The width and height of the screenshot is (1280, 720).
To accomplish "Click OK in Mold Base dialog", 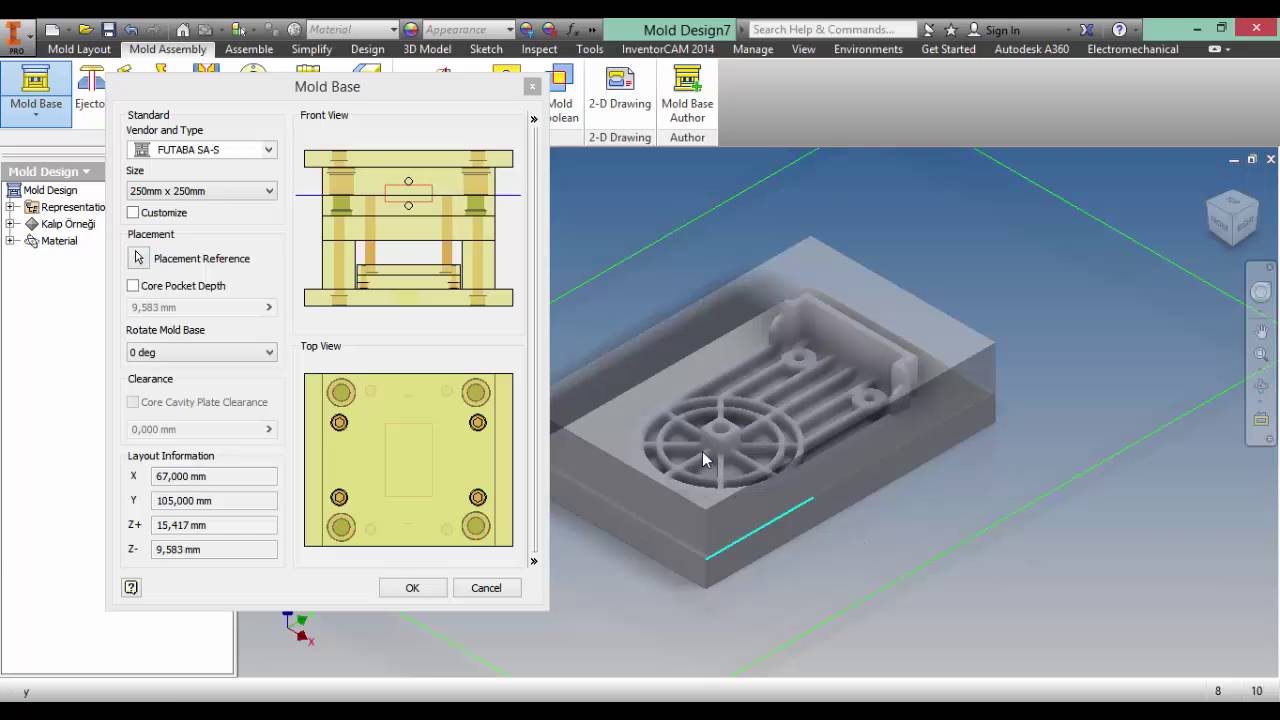I will (x=412, y=588).
